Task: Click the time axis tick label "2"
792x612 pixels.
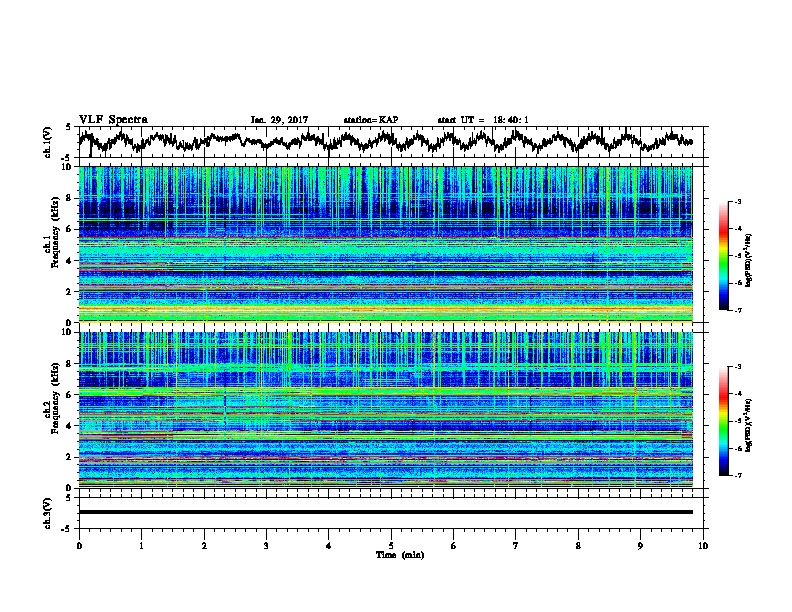Action: (x=204, y=546)
